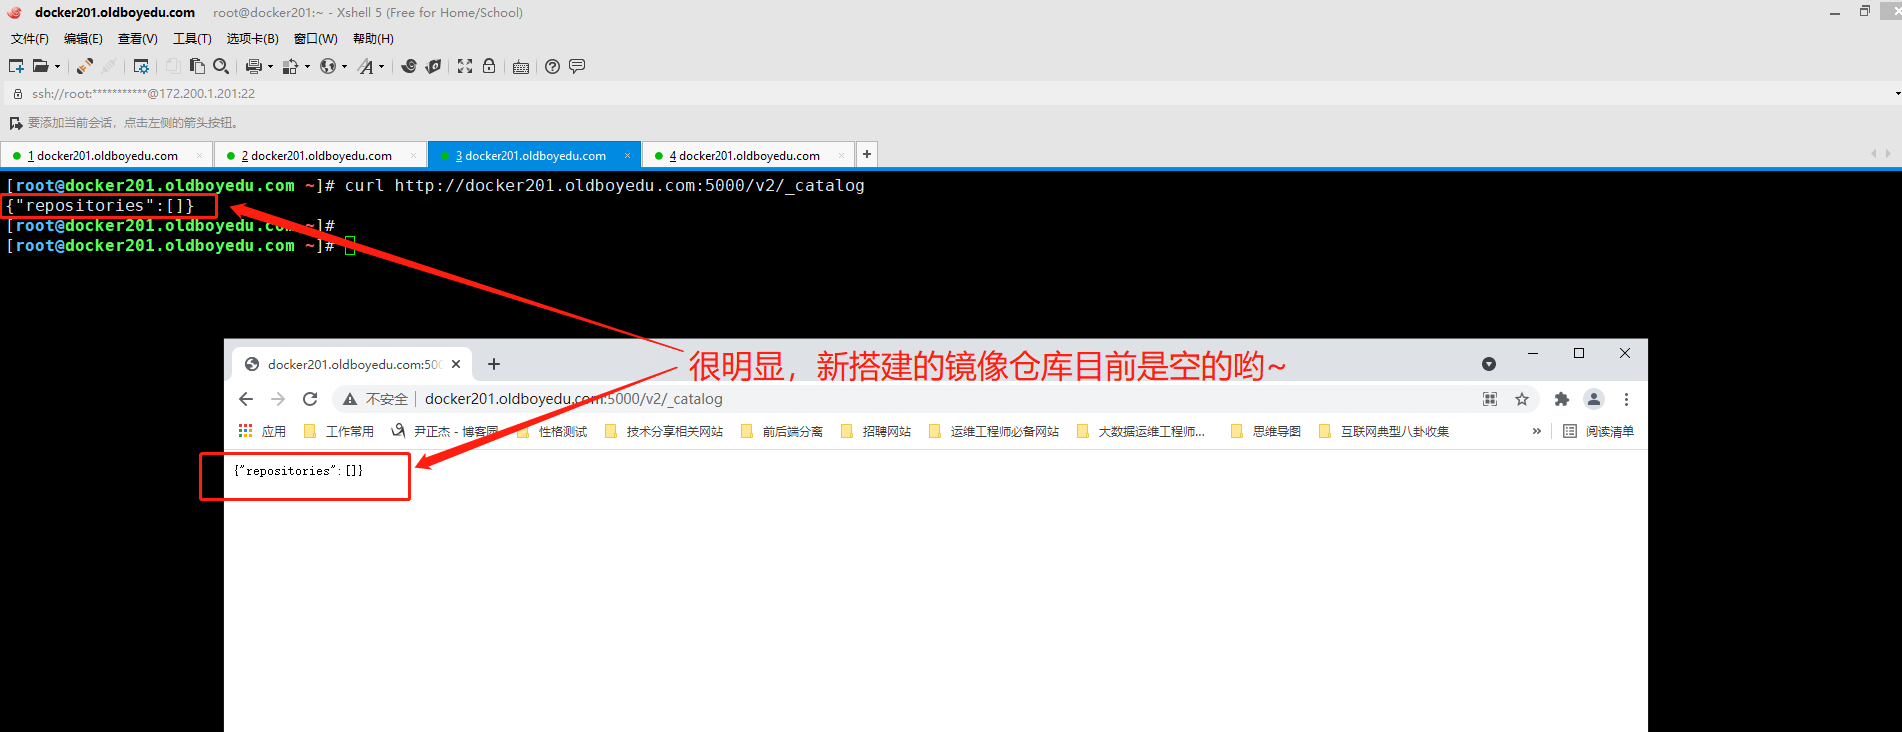
Task: Click Chrome forward arrow button
Action: [x=278, y=399]
